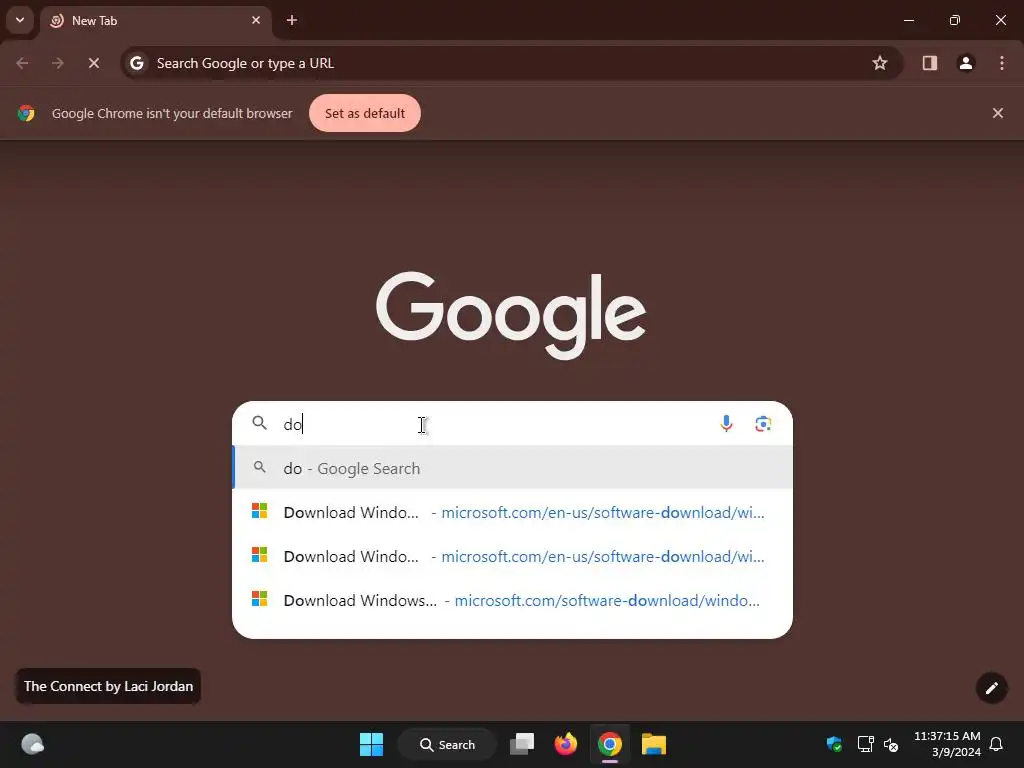Viewport: 1024px width, 768px height.
Task: Open the side panel
Action: (929, 63)
